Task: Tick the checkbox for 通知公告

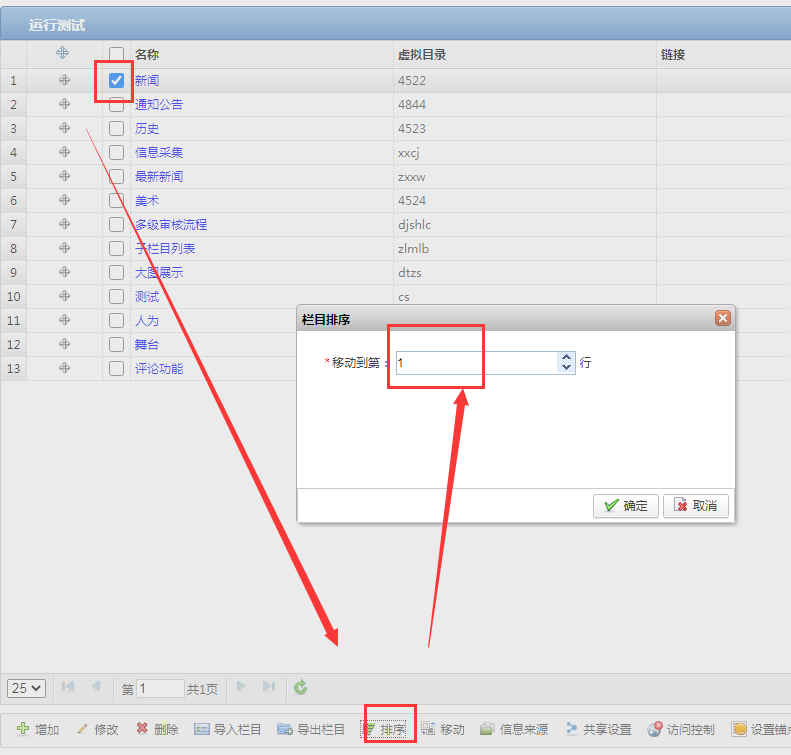Action: [x=117, y=105]
